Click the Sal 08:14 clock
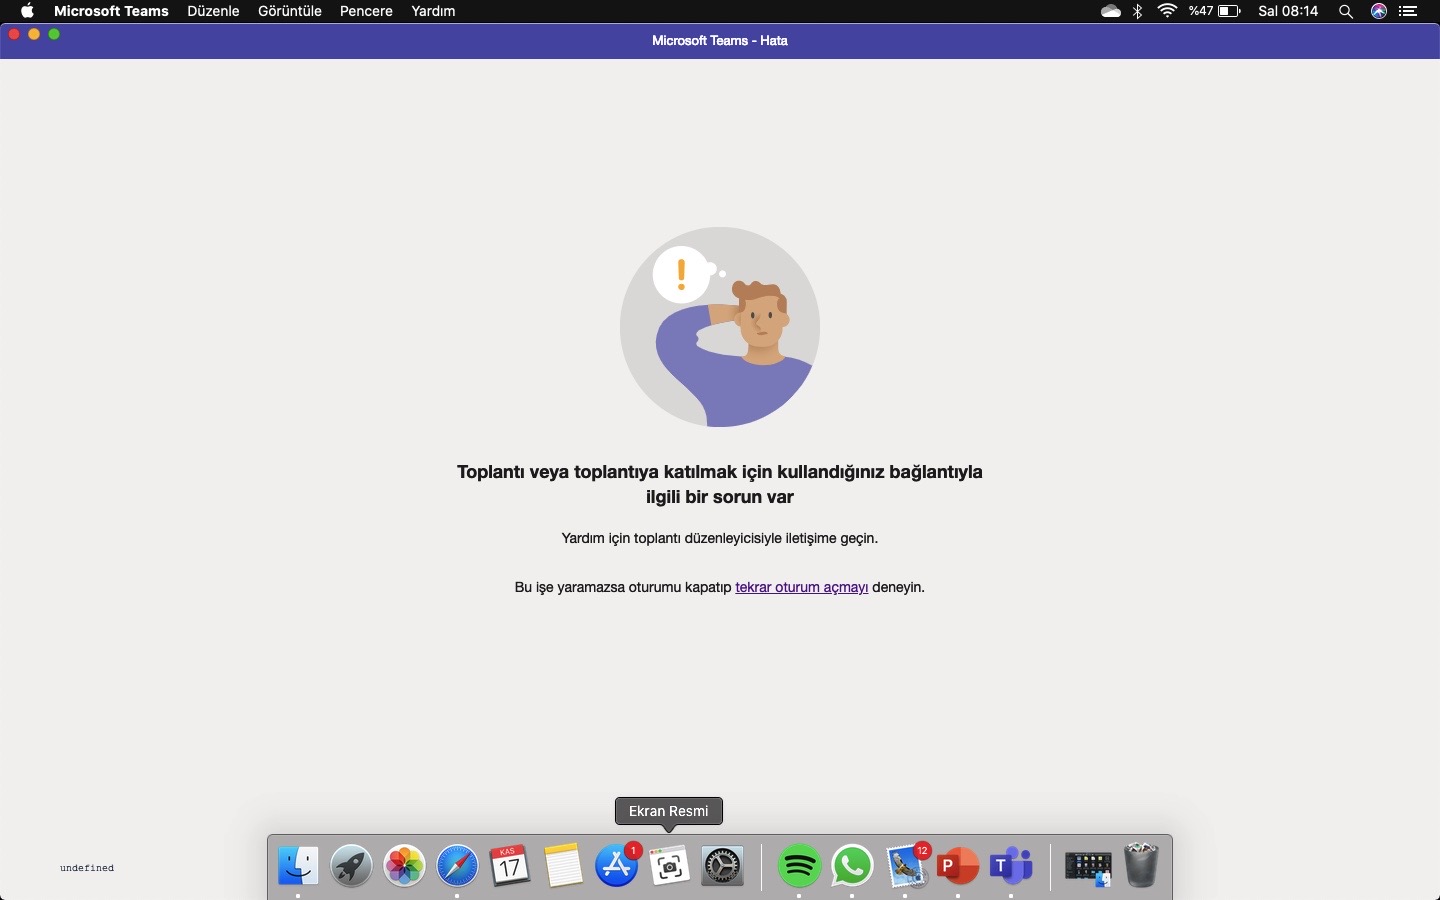The width and height of the screenshot is (1440, 900). (1289, 11)
